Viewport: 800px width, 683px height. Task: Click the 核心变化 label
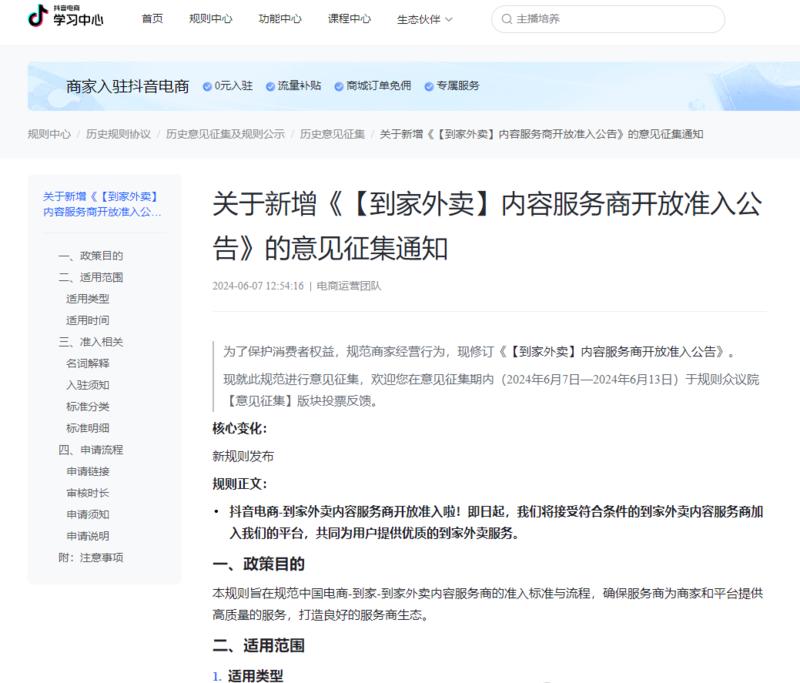240,428
